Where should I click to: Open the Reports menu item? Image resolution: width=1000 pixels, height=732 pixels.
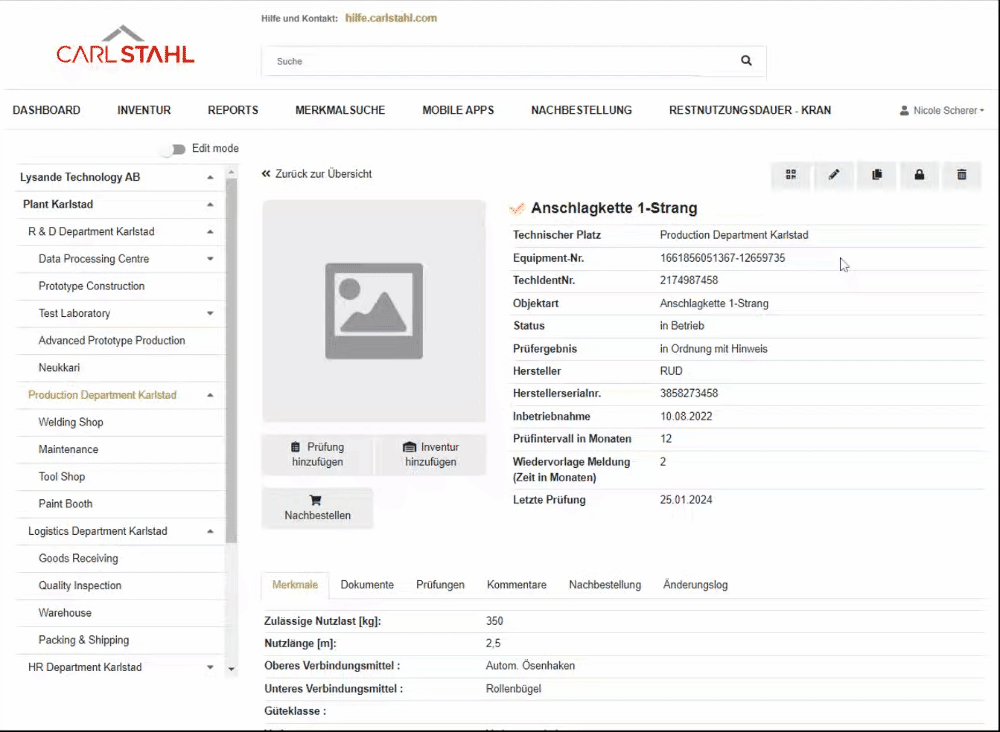pos(233,111)
